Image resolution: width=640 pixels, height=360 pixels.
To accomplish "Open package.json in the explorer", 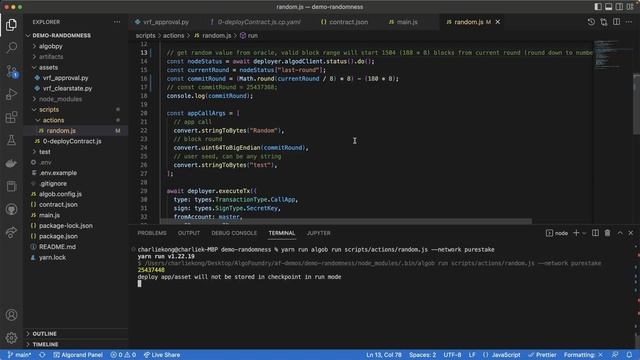I will click(x=58, y=236).
